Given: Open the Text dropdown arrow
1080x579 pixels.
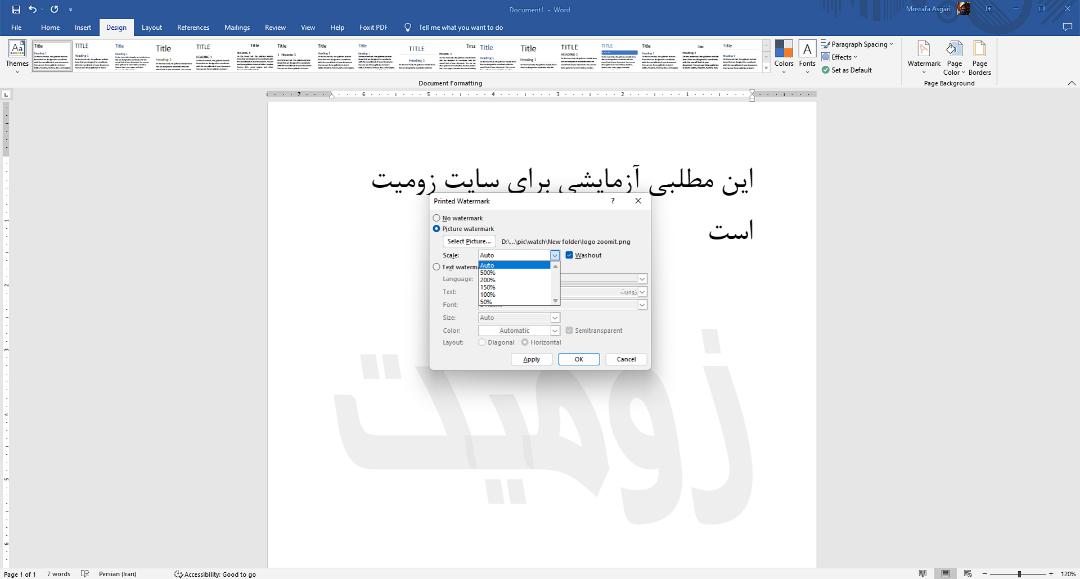Looking at the screenshot, I should pos(642,292).
